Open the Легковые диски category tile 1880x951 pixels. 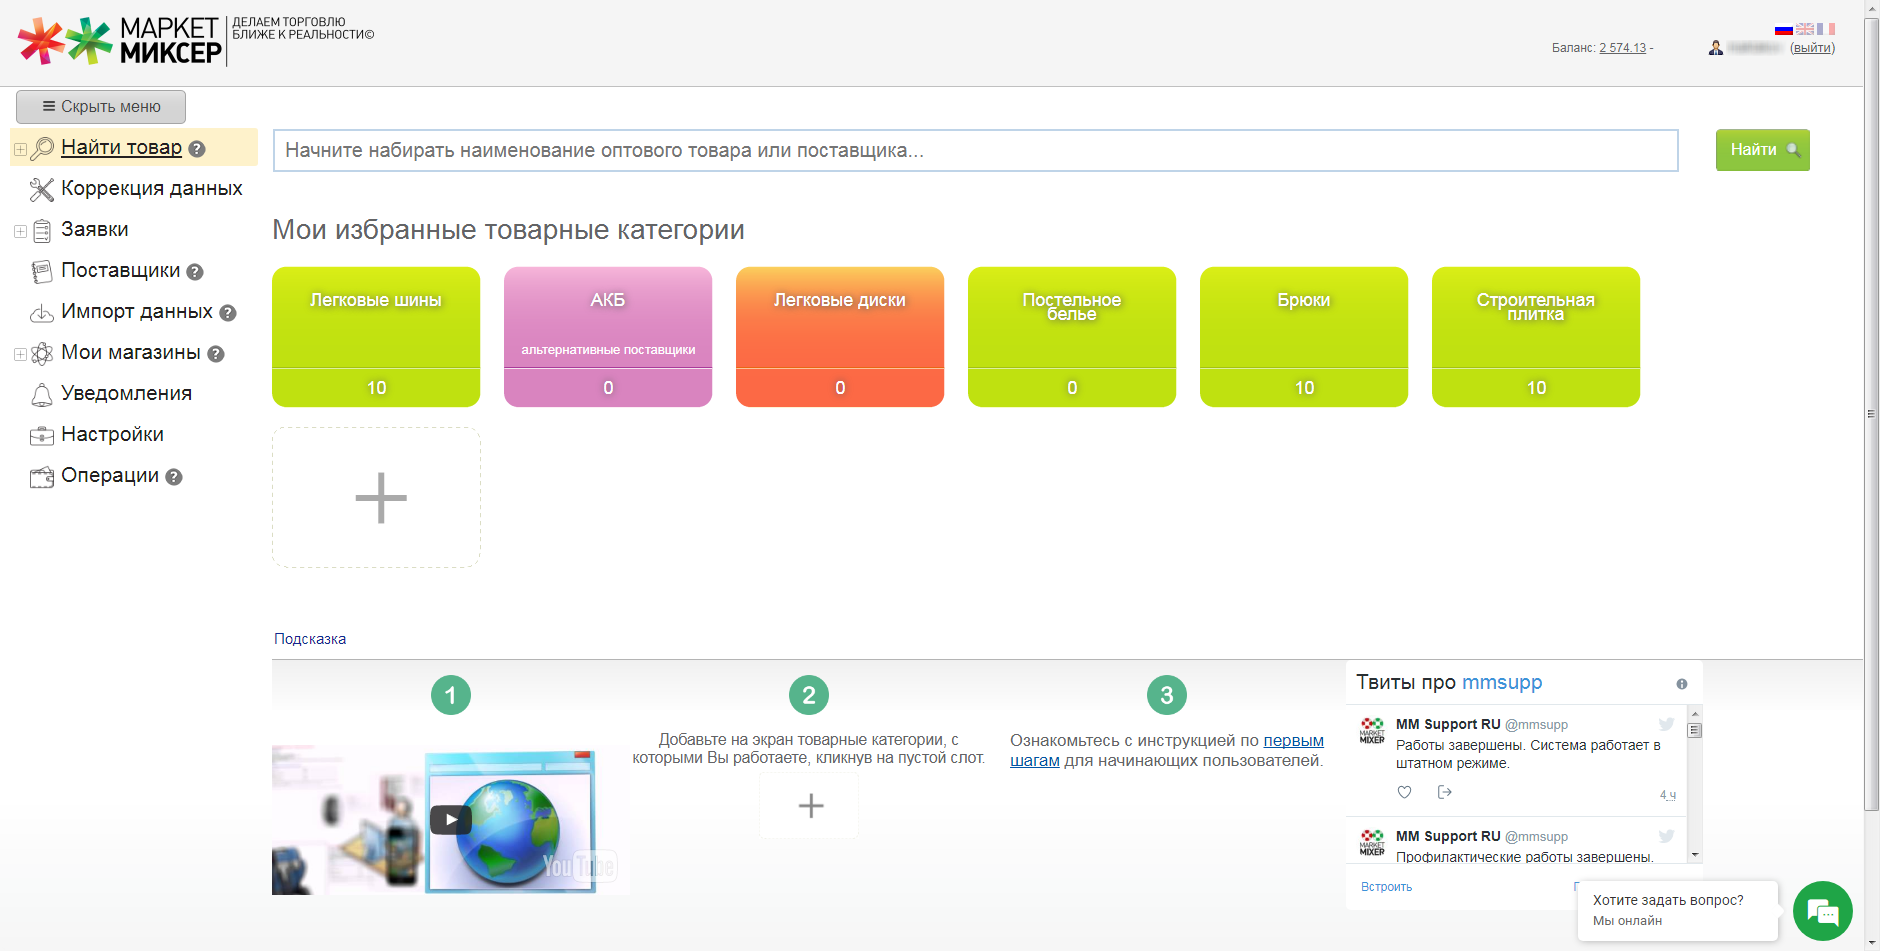pyautogui.click(x=840, y=337)
